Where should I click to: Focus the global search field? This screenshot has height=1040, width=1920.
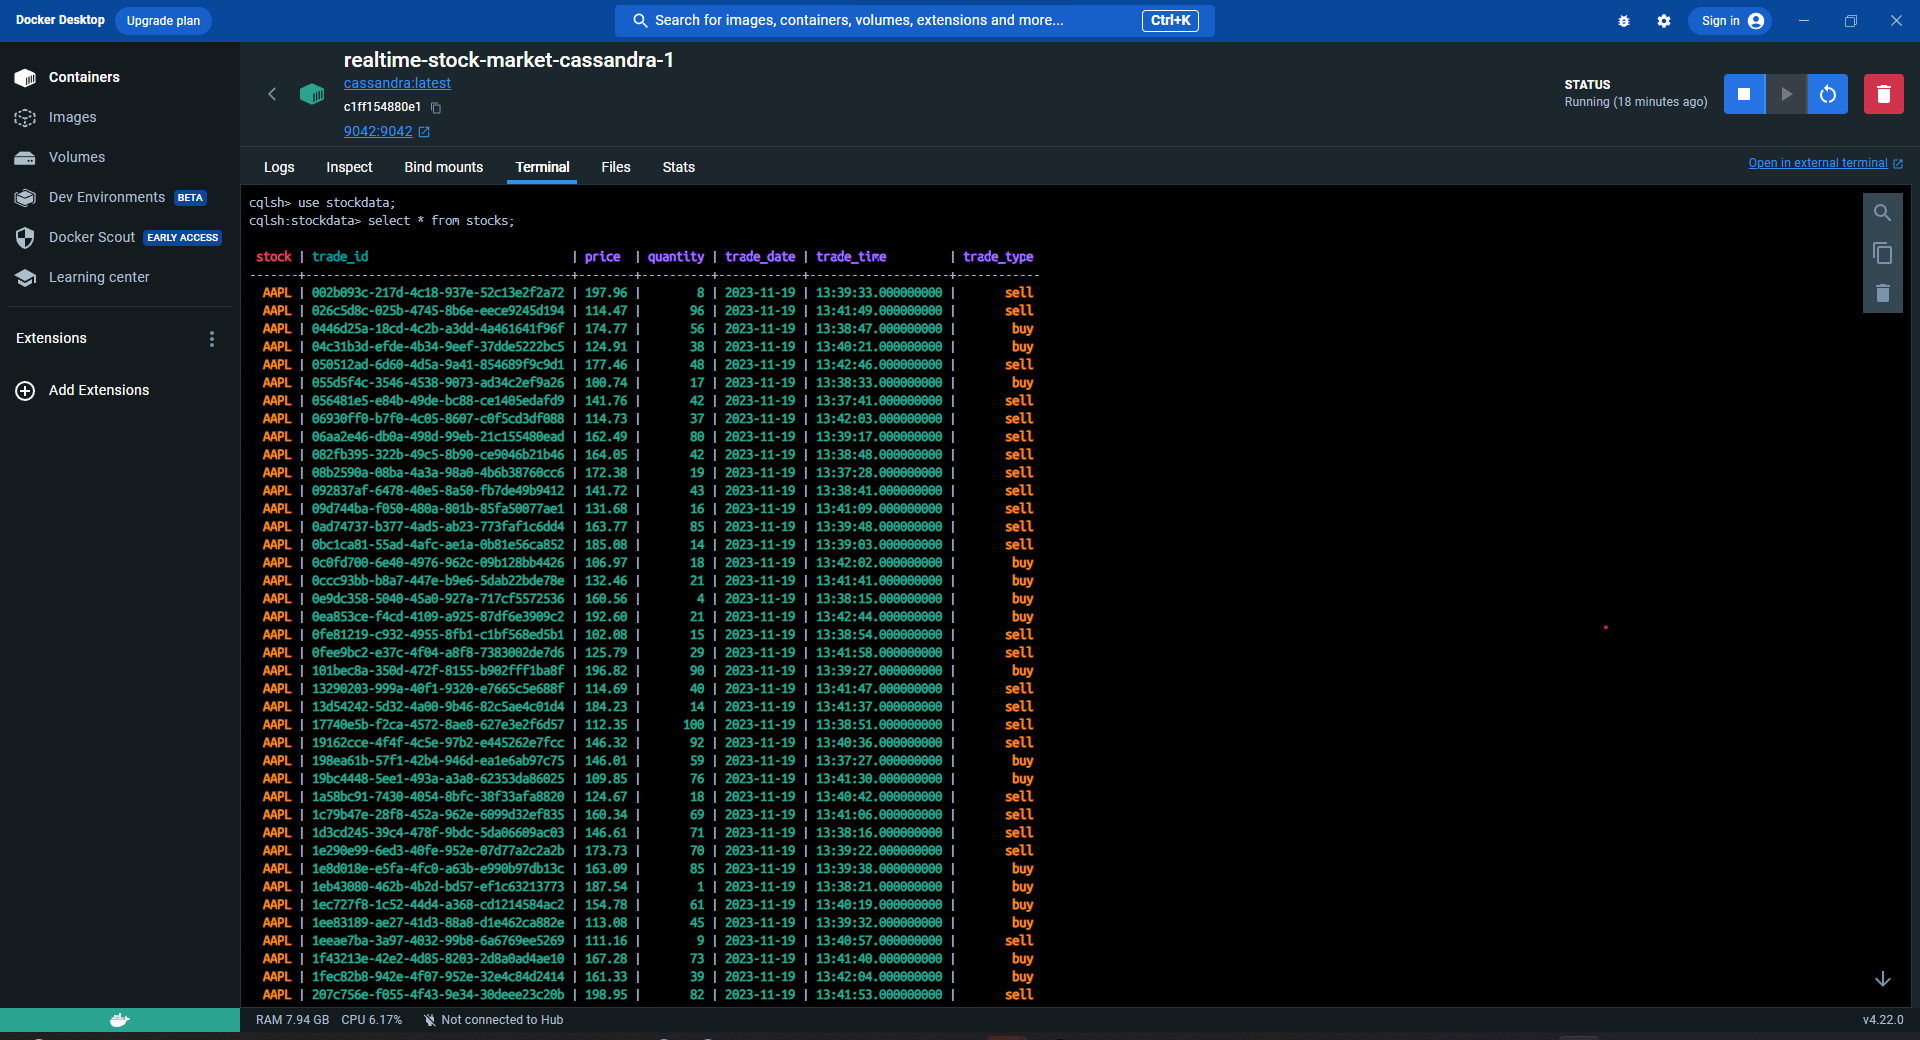914,20
